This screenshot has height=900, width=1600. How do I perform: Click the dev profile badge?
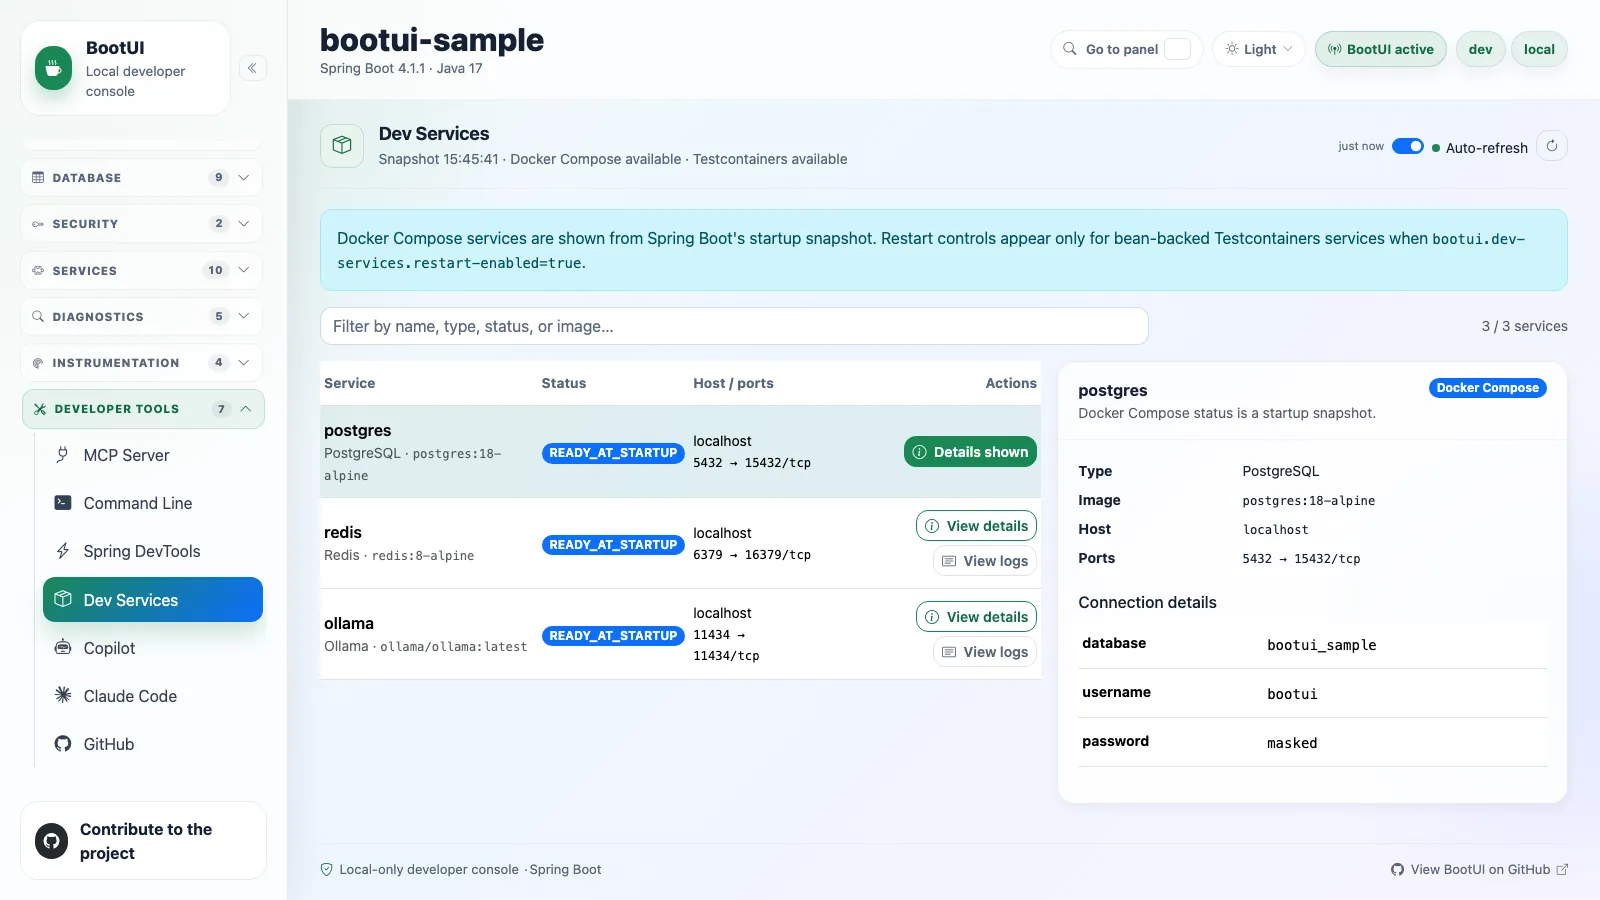(x=1481, y=49)
